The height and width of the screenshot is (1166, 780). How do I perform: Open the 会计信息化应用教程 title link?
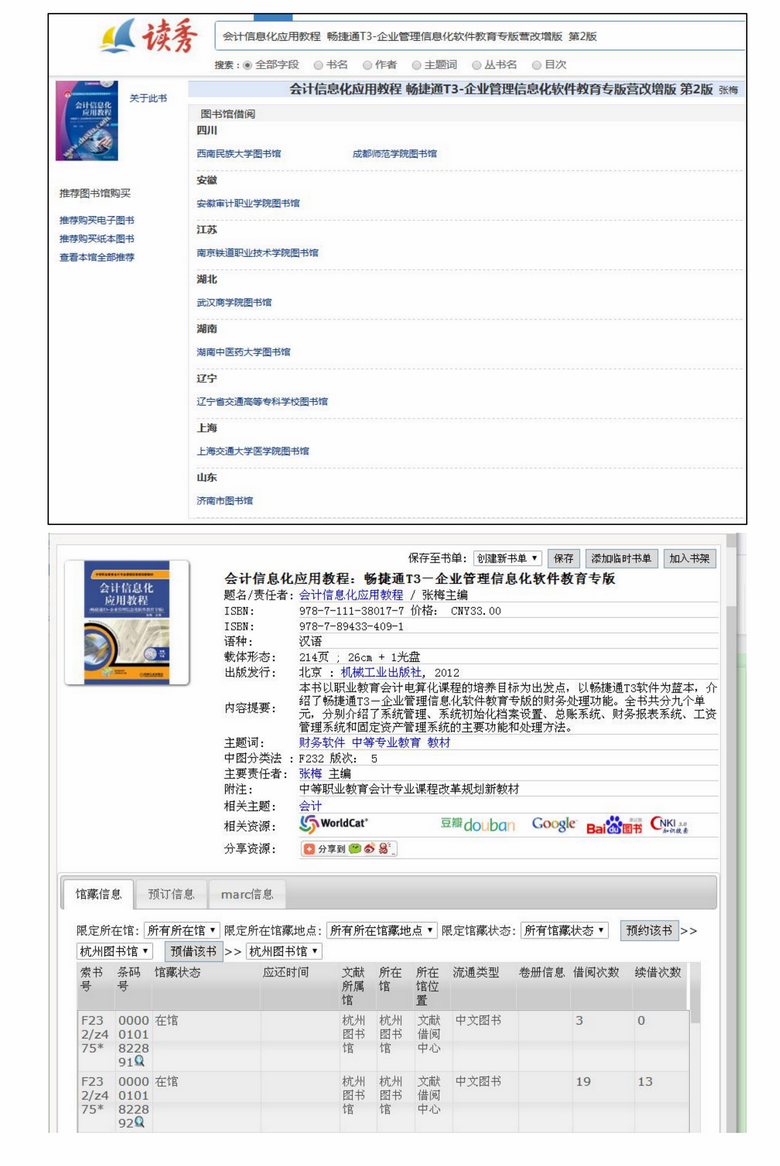351,595
